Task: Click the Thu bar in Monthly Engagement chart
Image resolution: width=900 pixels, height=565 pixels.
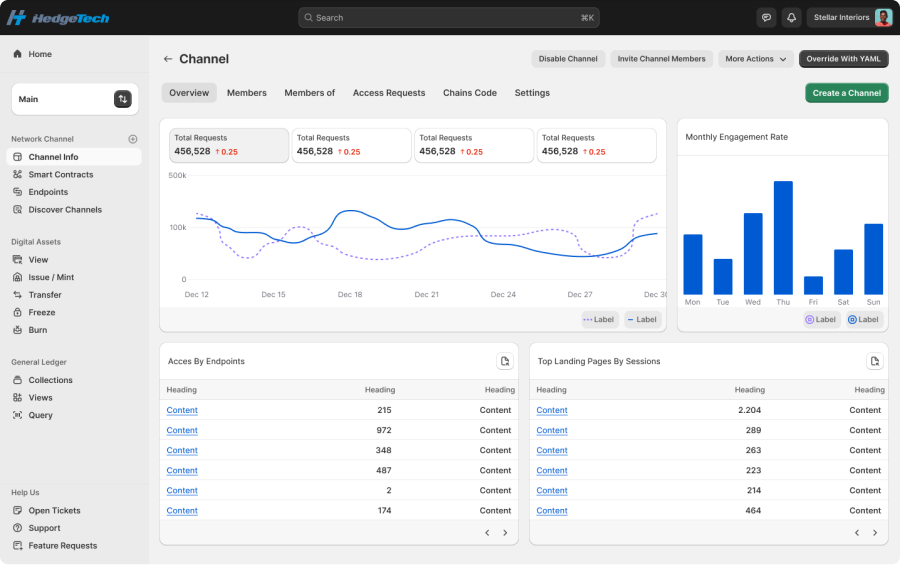Action: [x=783, y=238]
